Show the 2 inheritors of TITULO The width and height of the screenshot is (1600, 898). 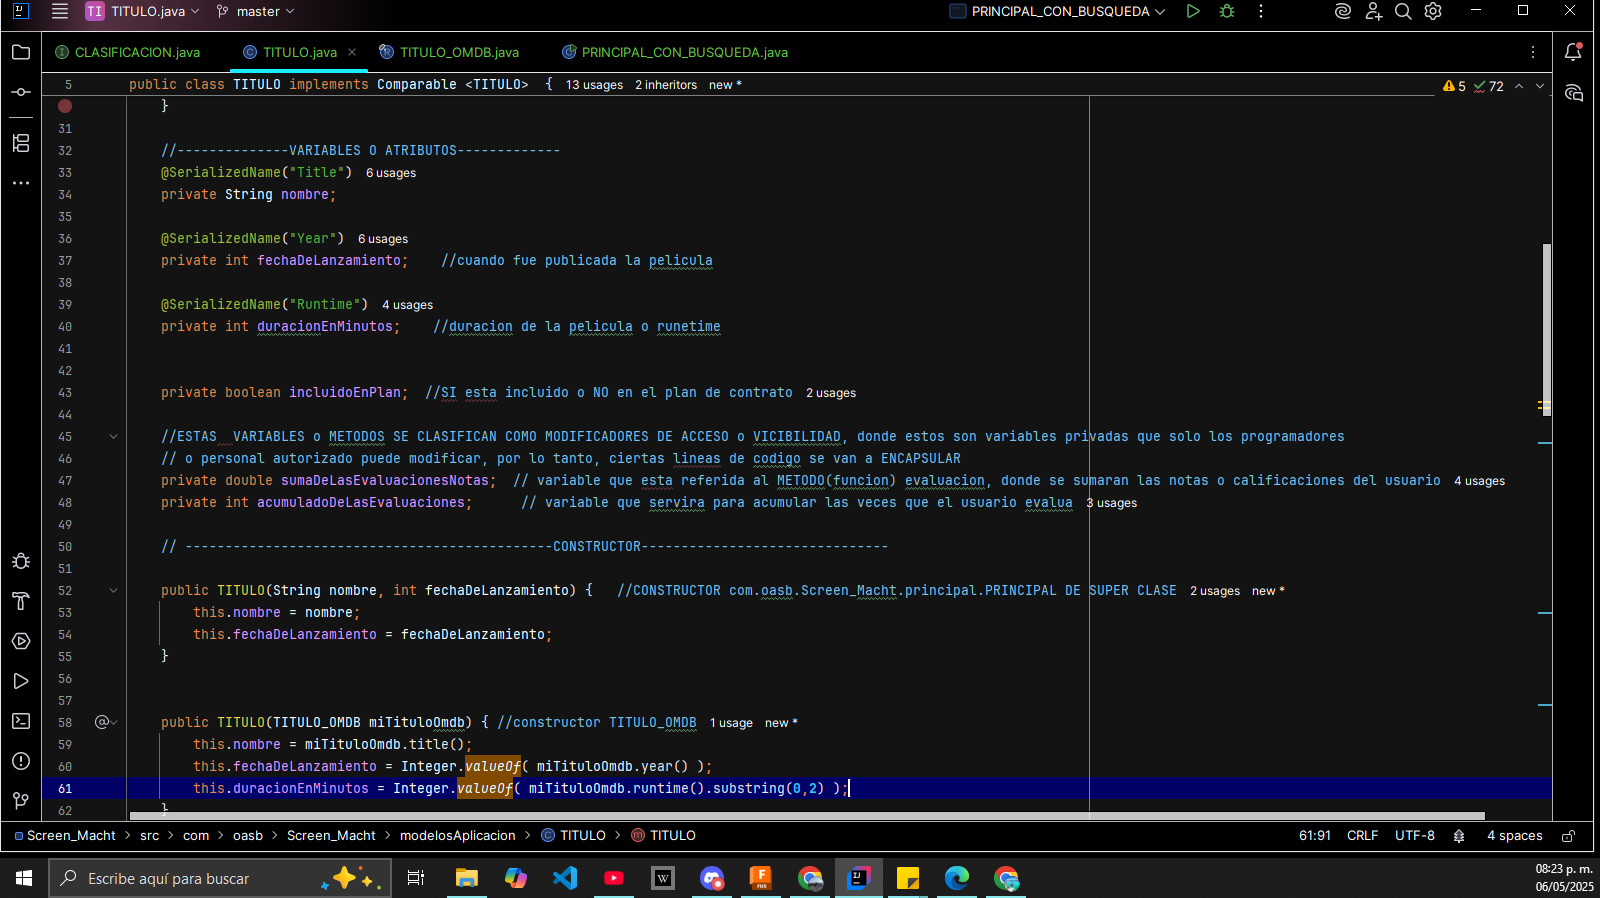[666, 85]
